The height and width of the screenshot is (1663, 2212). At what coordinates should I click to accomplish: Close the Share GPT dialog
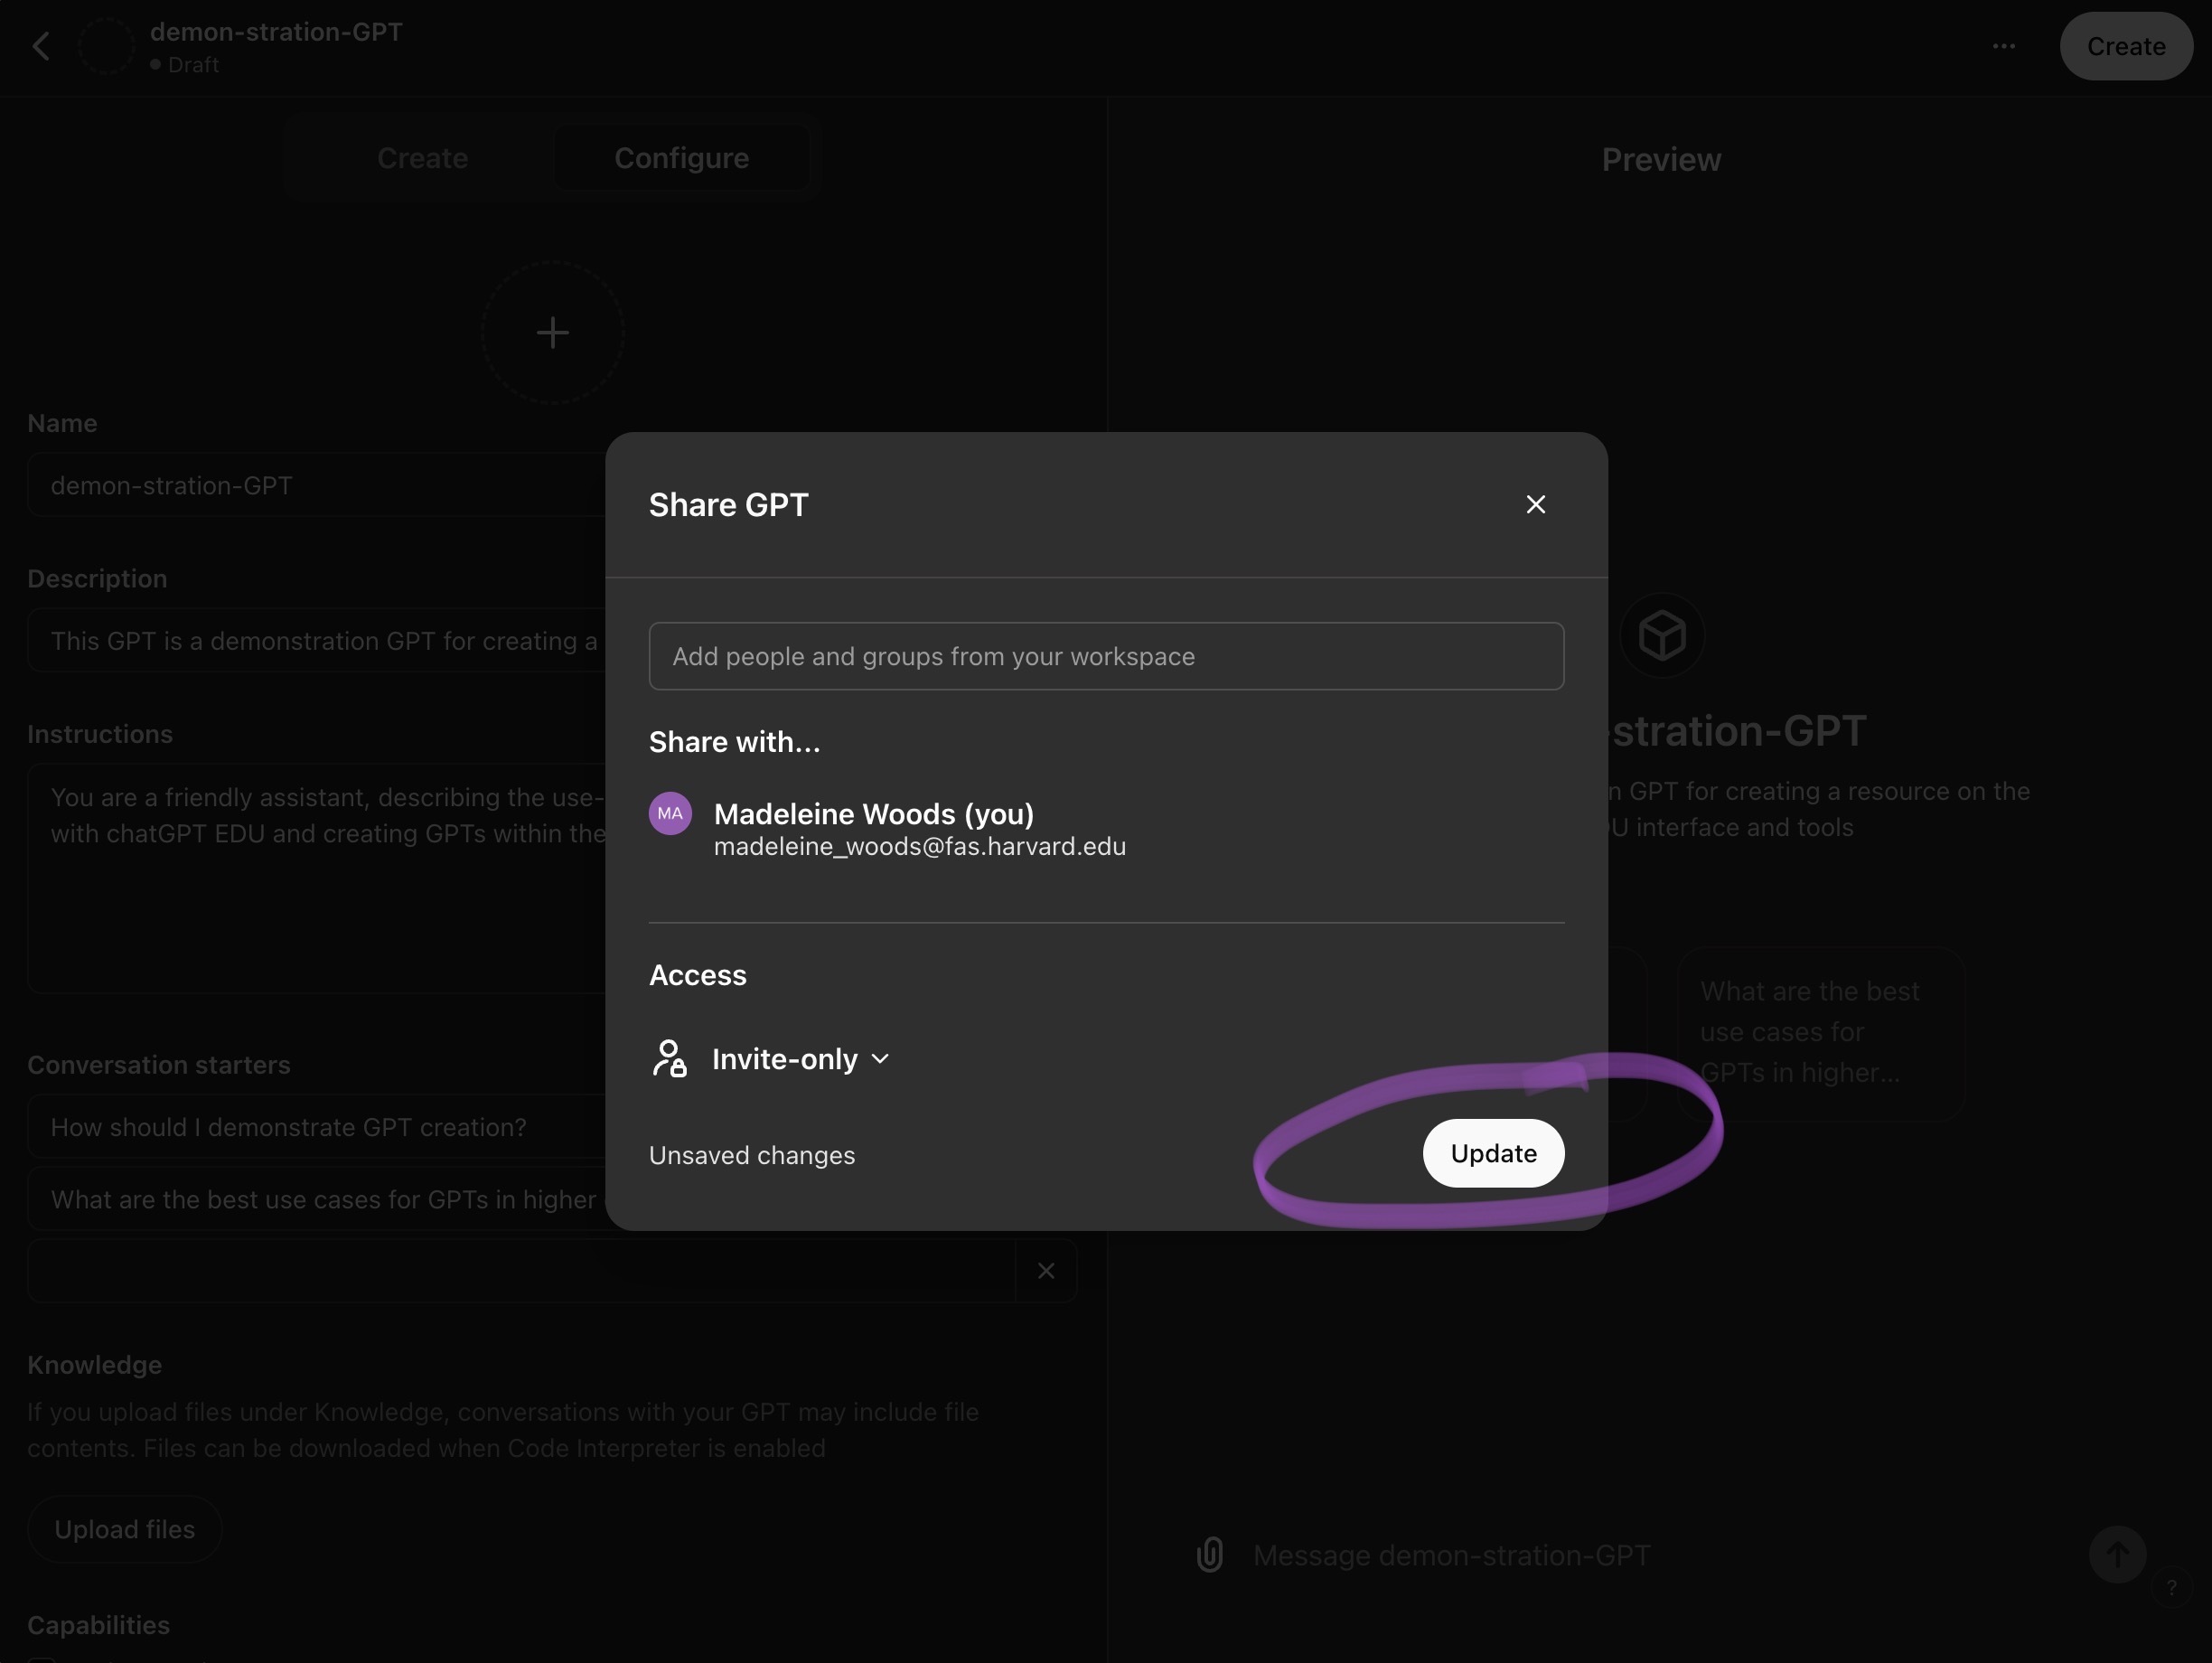[x=1535, y=505]
